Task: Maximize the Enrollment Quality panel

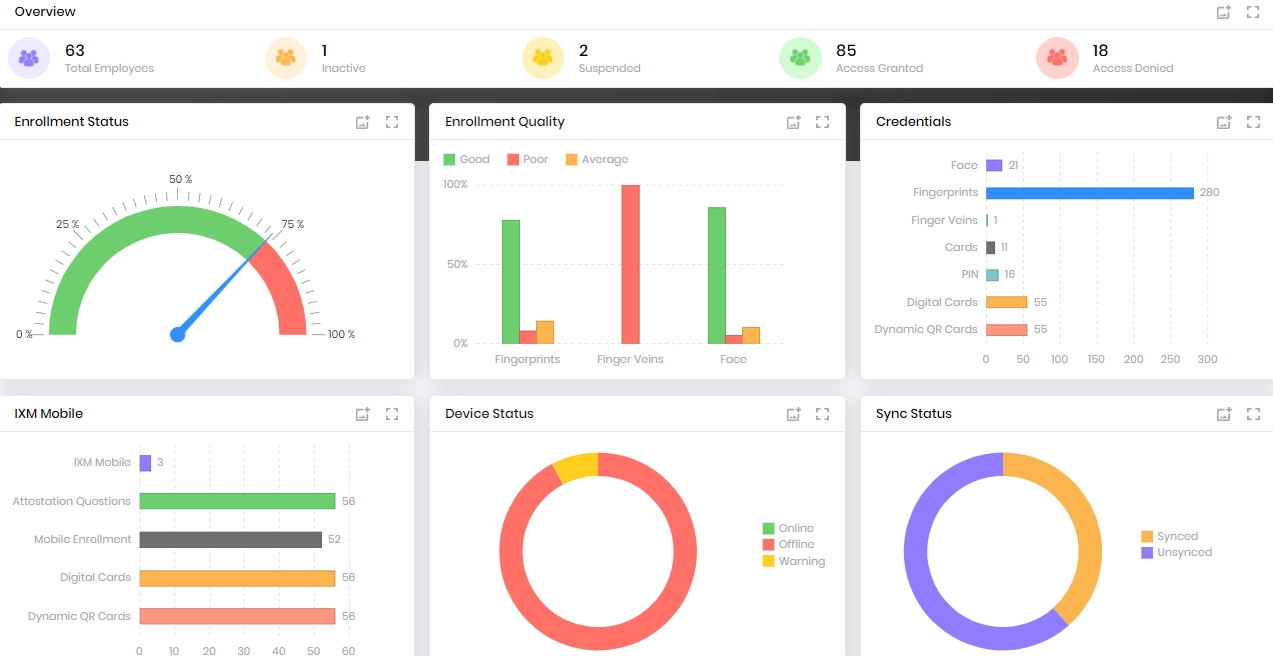Action: click(823, 122)
